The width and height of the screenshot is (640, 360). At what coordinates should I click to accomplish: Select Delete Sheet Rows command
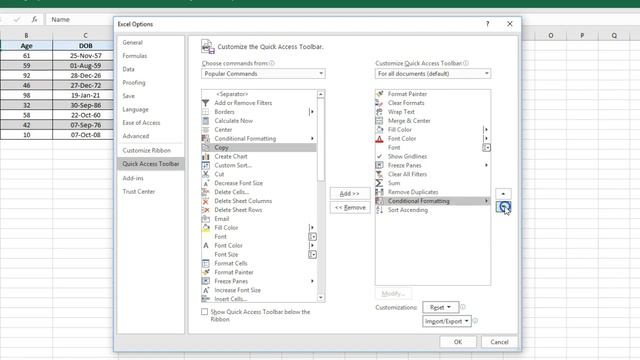pyautogui.click(x=259, y=210)
